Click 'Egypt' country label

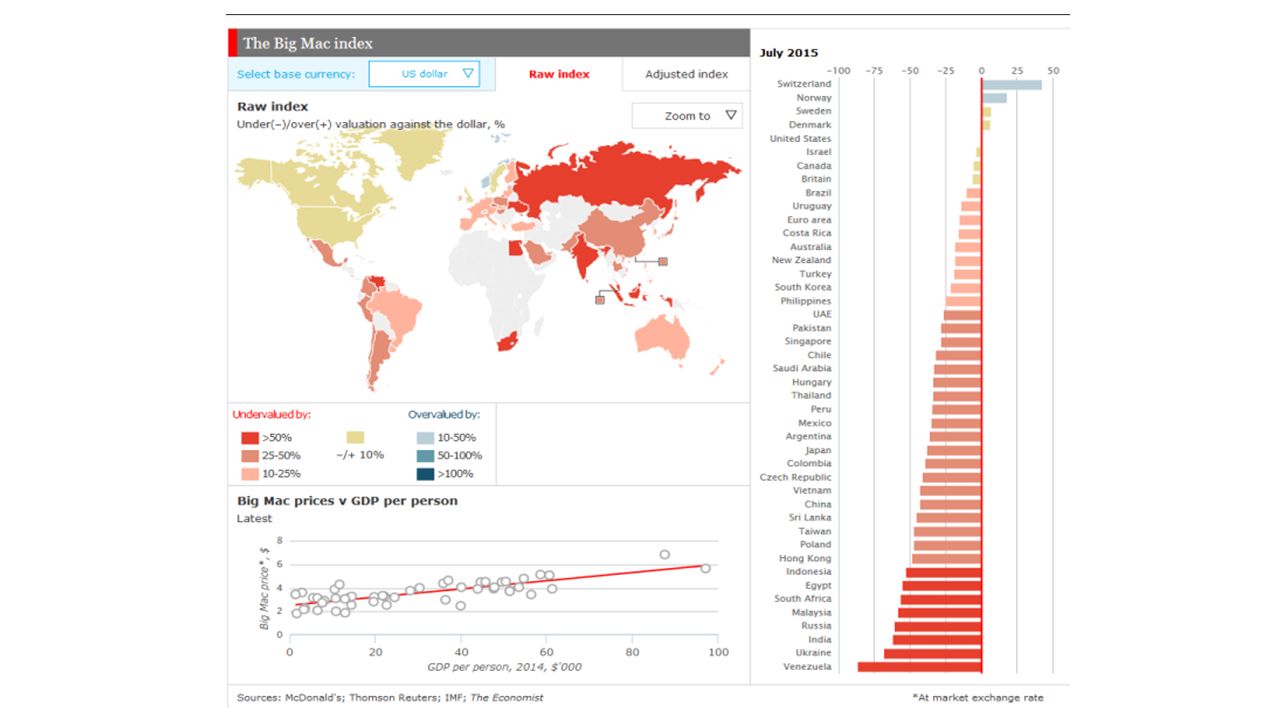pyautogui.click(x=819, y=585)
